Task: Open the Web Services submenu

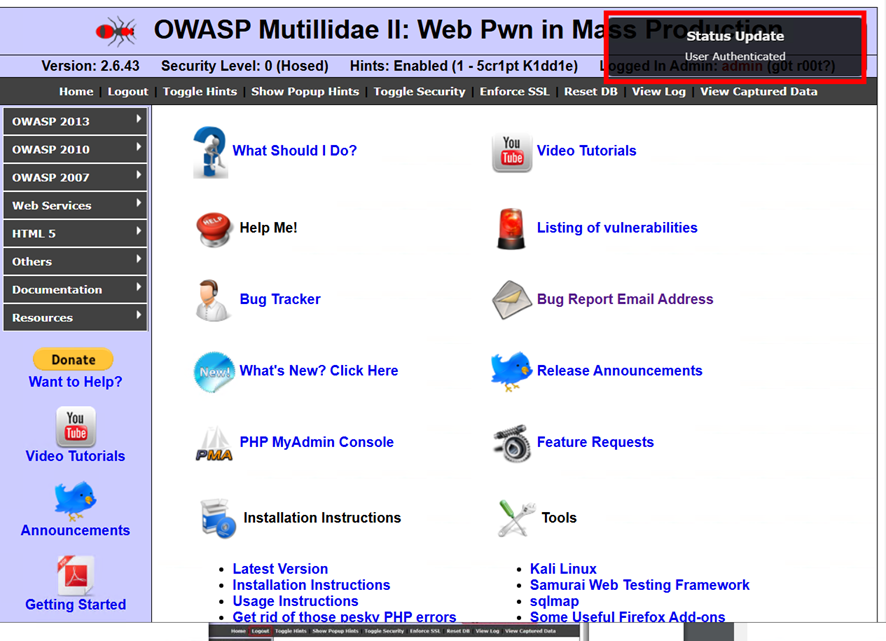Action: (x=75, y=205)
